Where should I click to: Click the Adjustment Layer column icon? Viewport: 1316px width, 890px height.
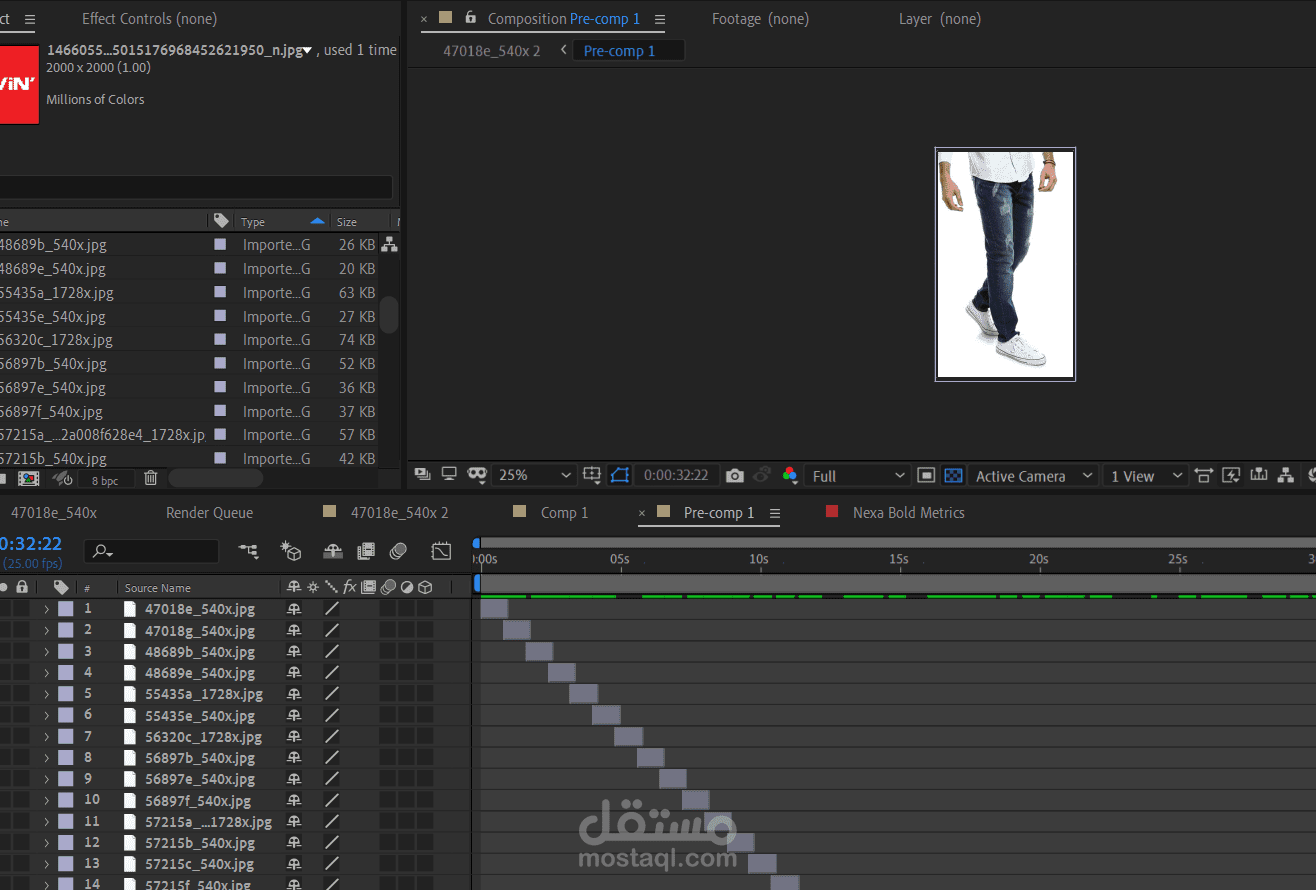pyautogui.click(x=407, y=587)
